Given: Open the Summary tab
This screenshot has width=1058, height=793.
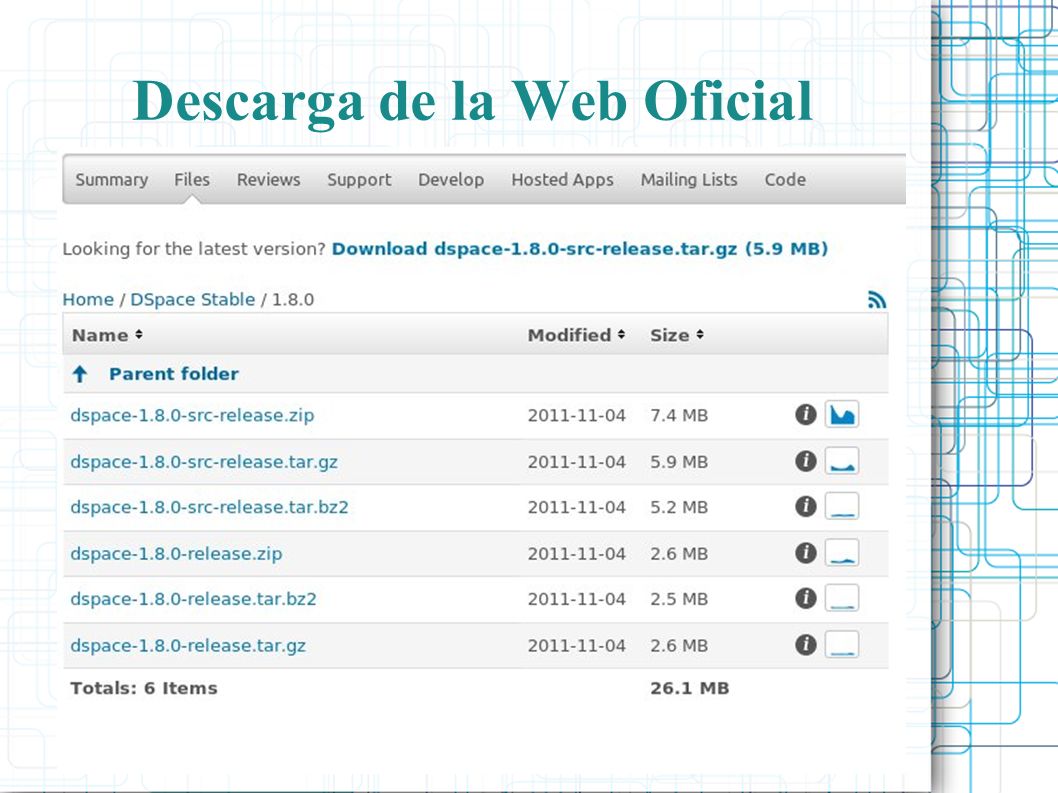Looking at the screenshot, I should click(x=111, y=180).
